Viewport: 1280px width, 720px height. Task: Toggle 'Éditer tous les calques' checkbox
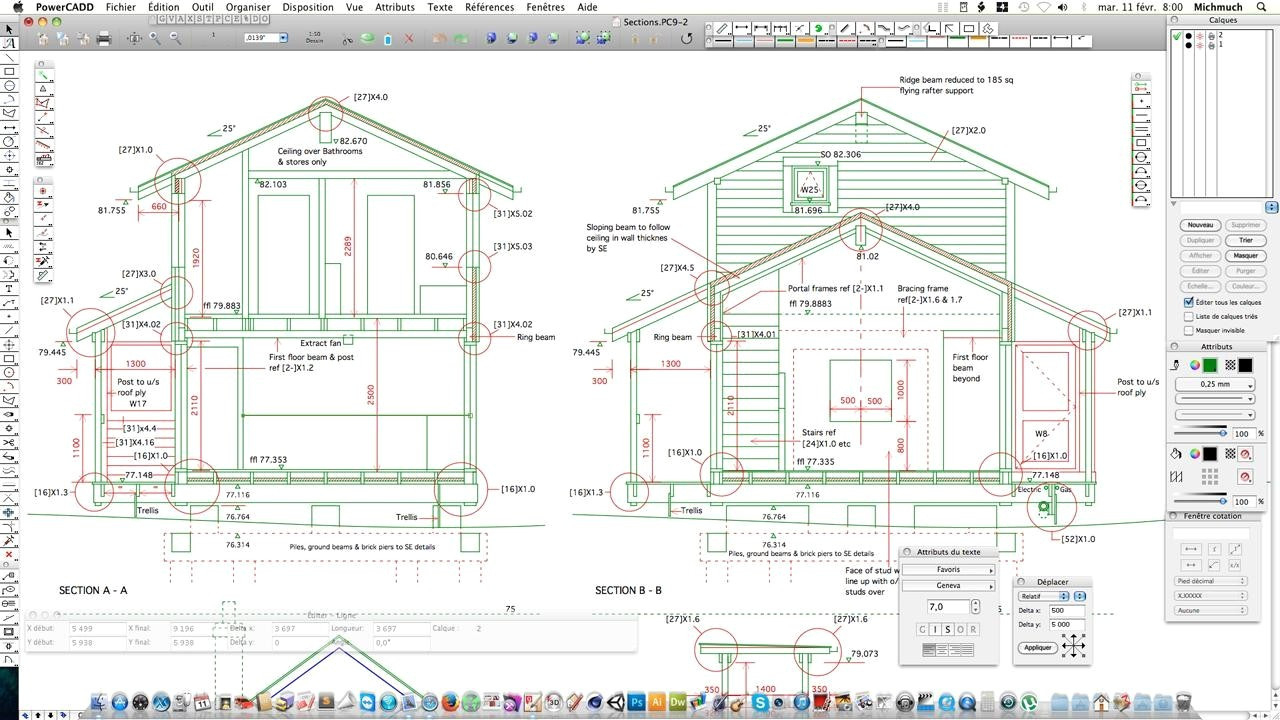(x=1189, y=302)
